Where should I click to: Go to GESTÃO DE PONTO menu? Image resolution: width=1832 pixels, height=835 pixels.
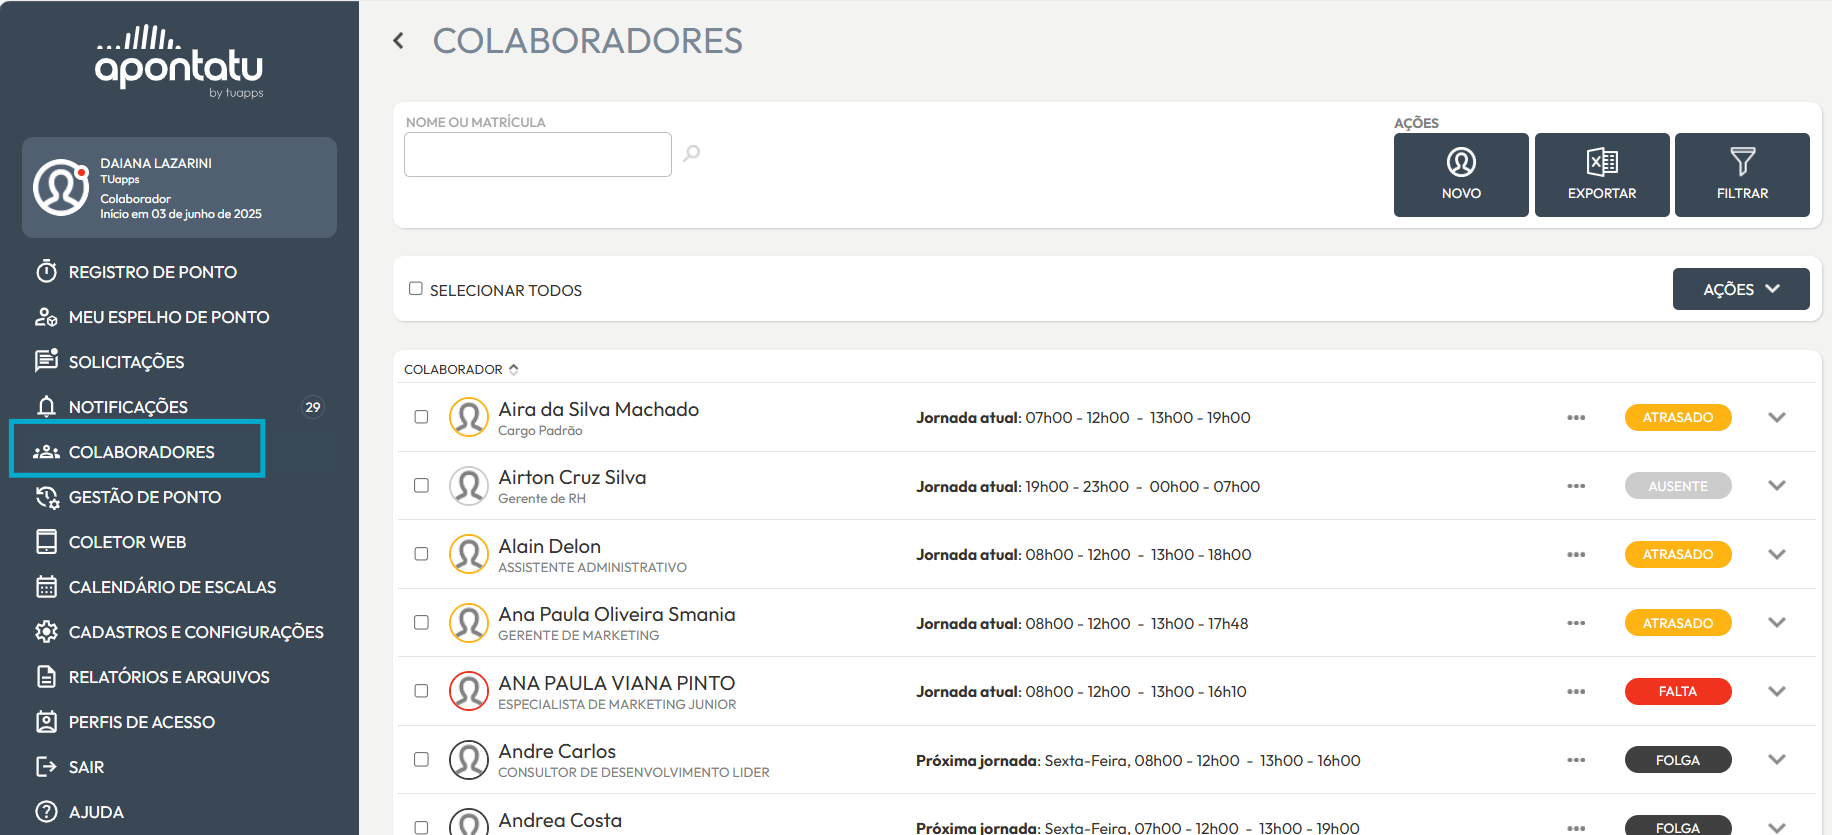pos(145,497)
